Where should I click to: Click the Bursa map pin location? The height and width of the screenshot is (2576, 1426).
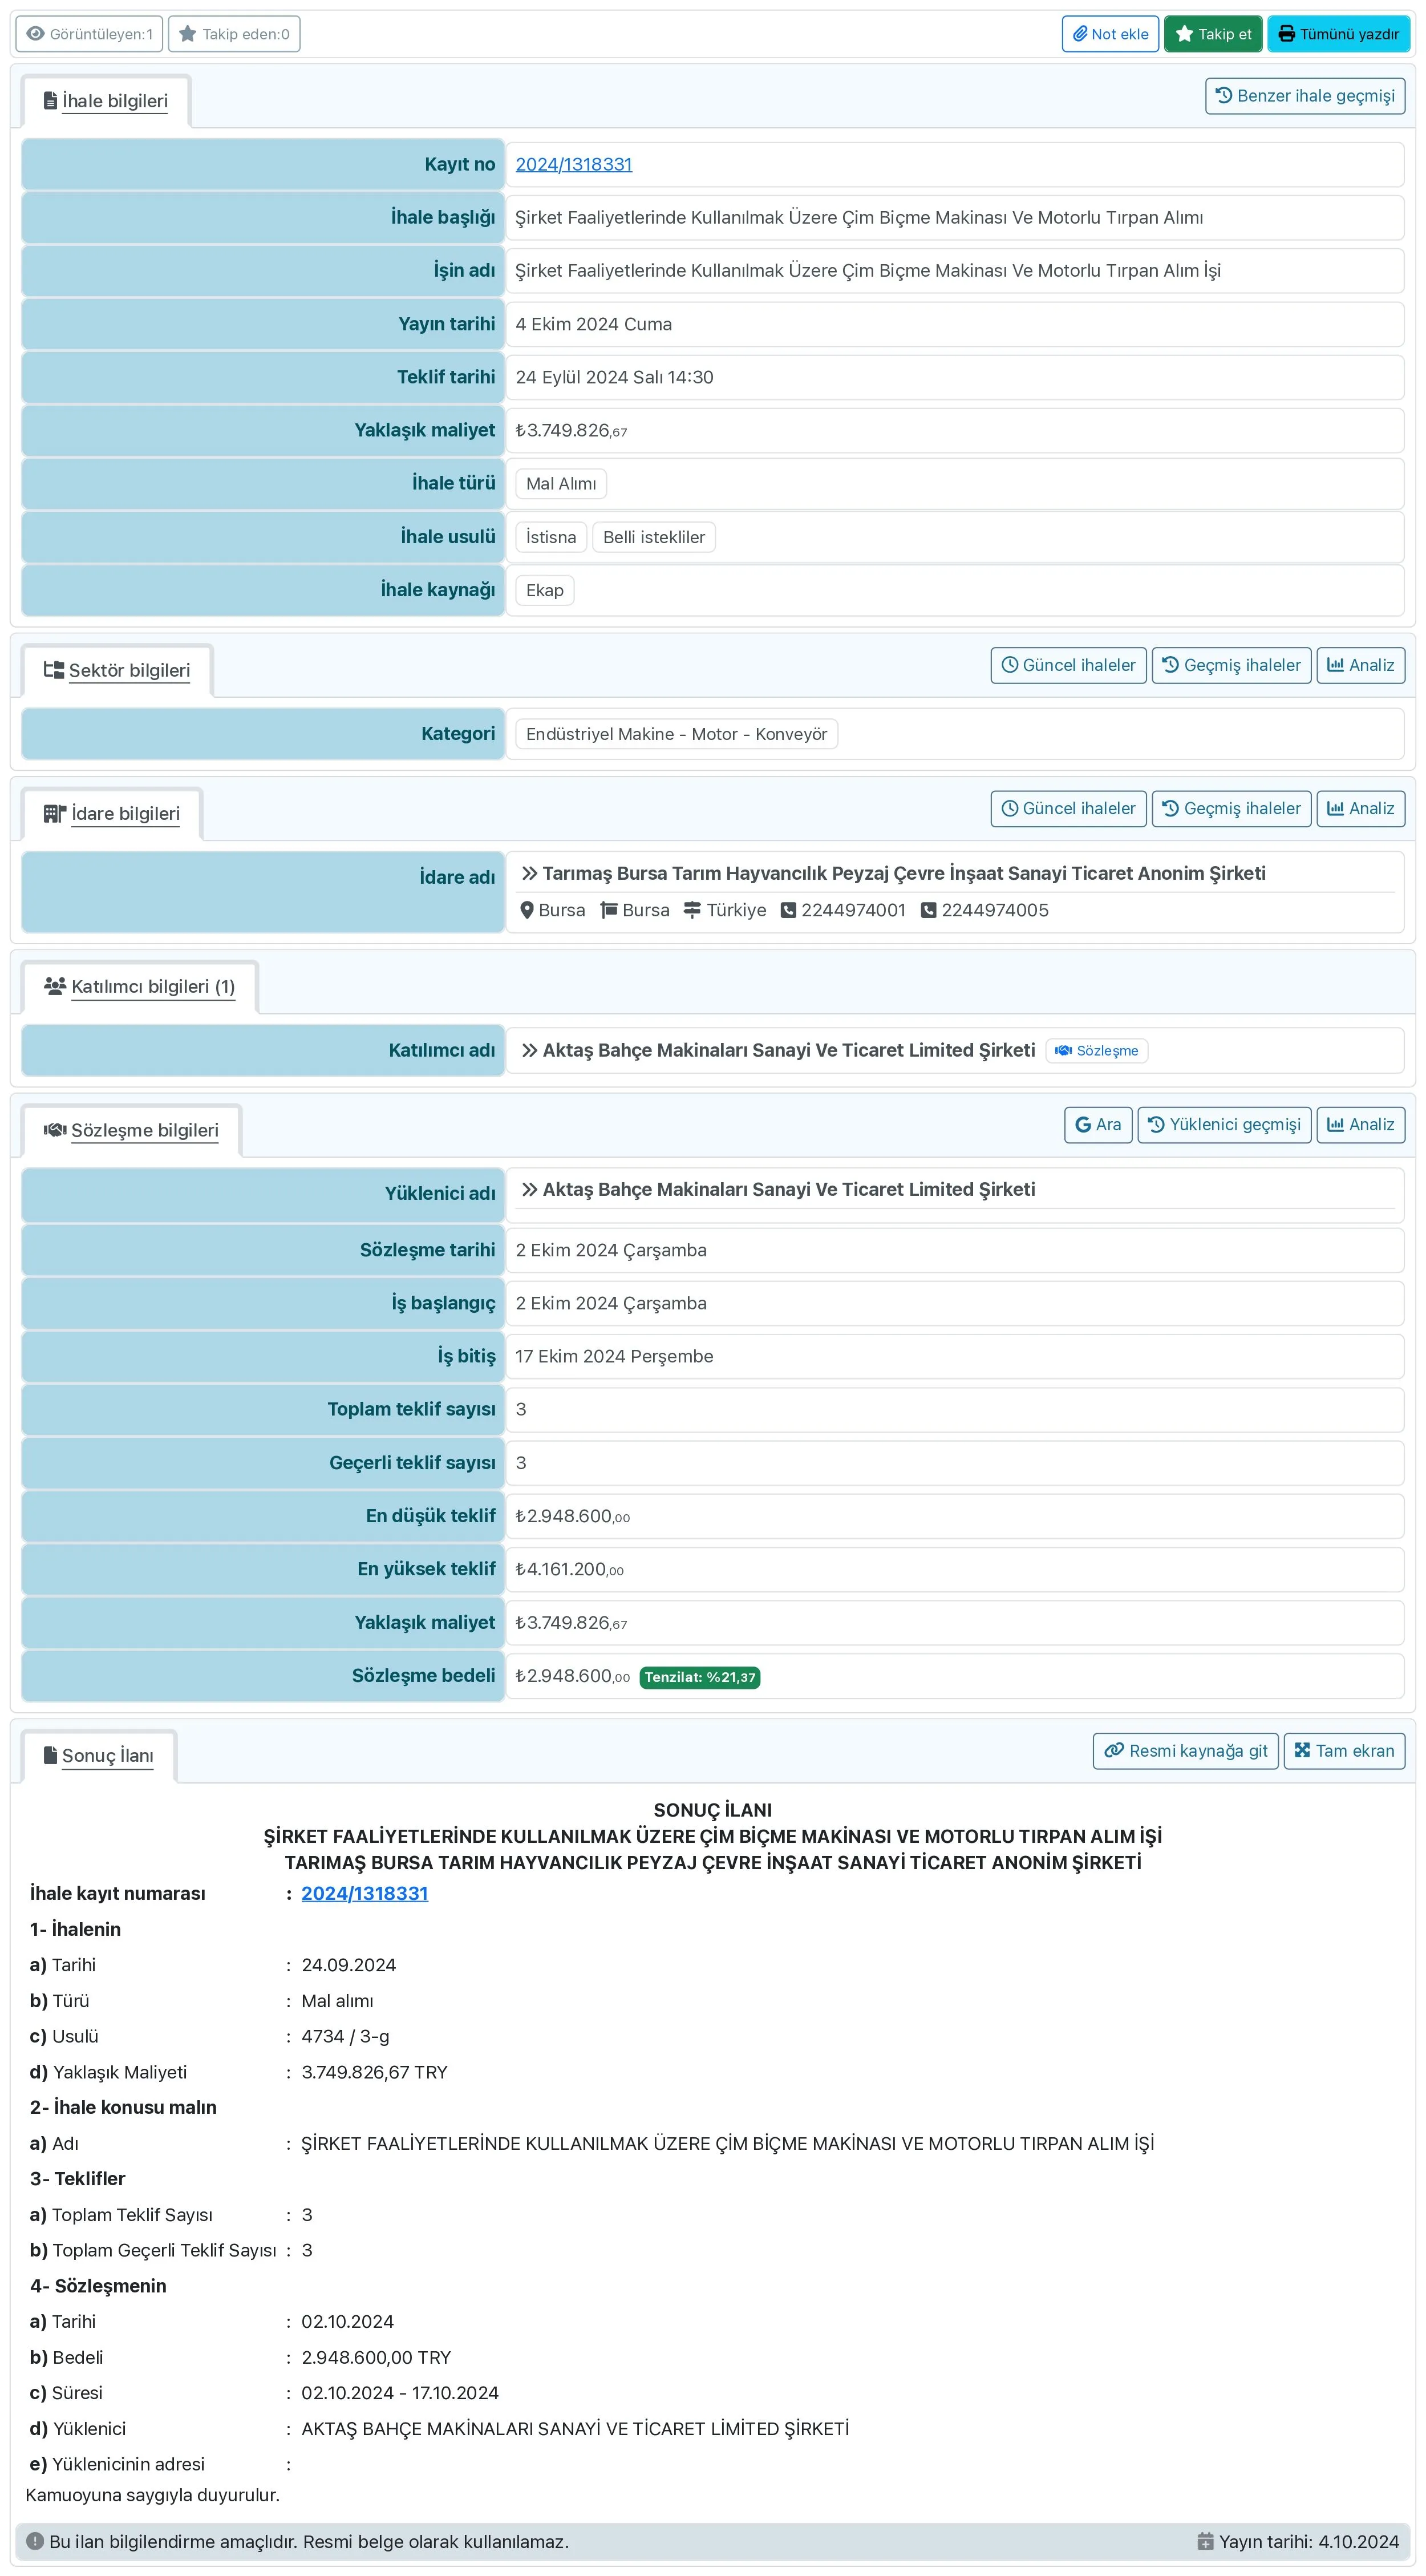click(553, 910)
